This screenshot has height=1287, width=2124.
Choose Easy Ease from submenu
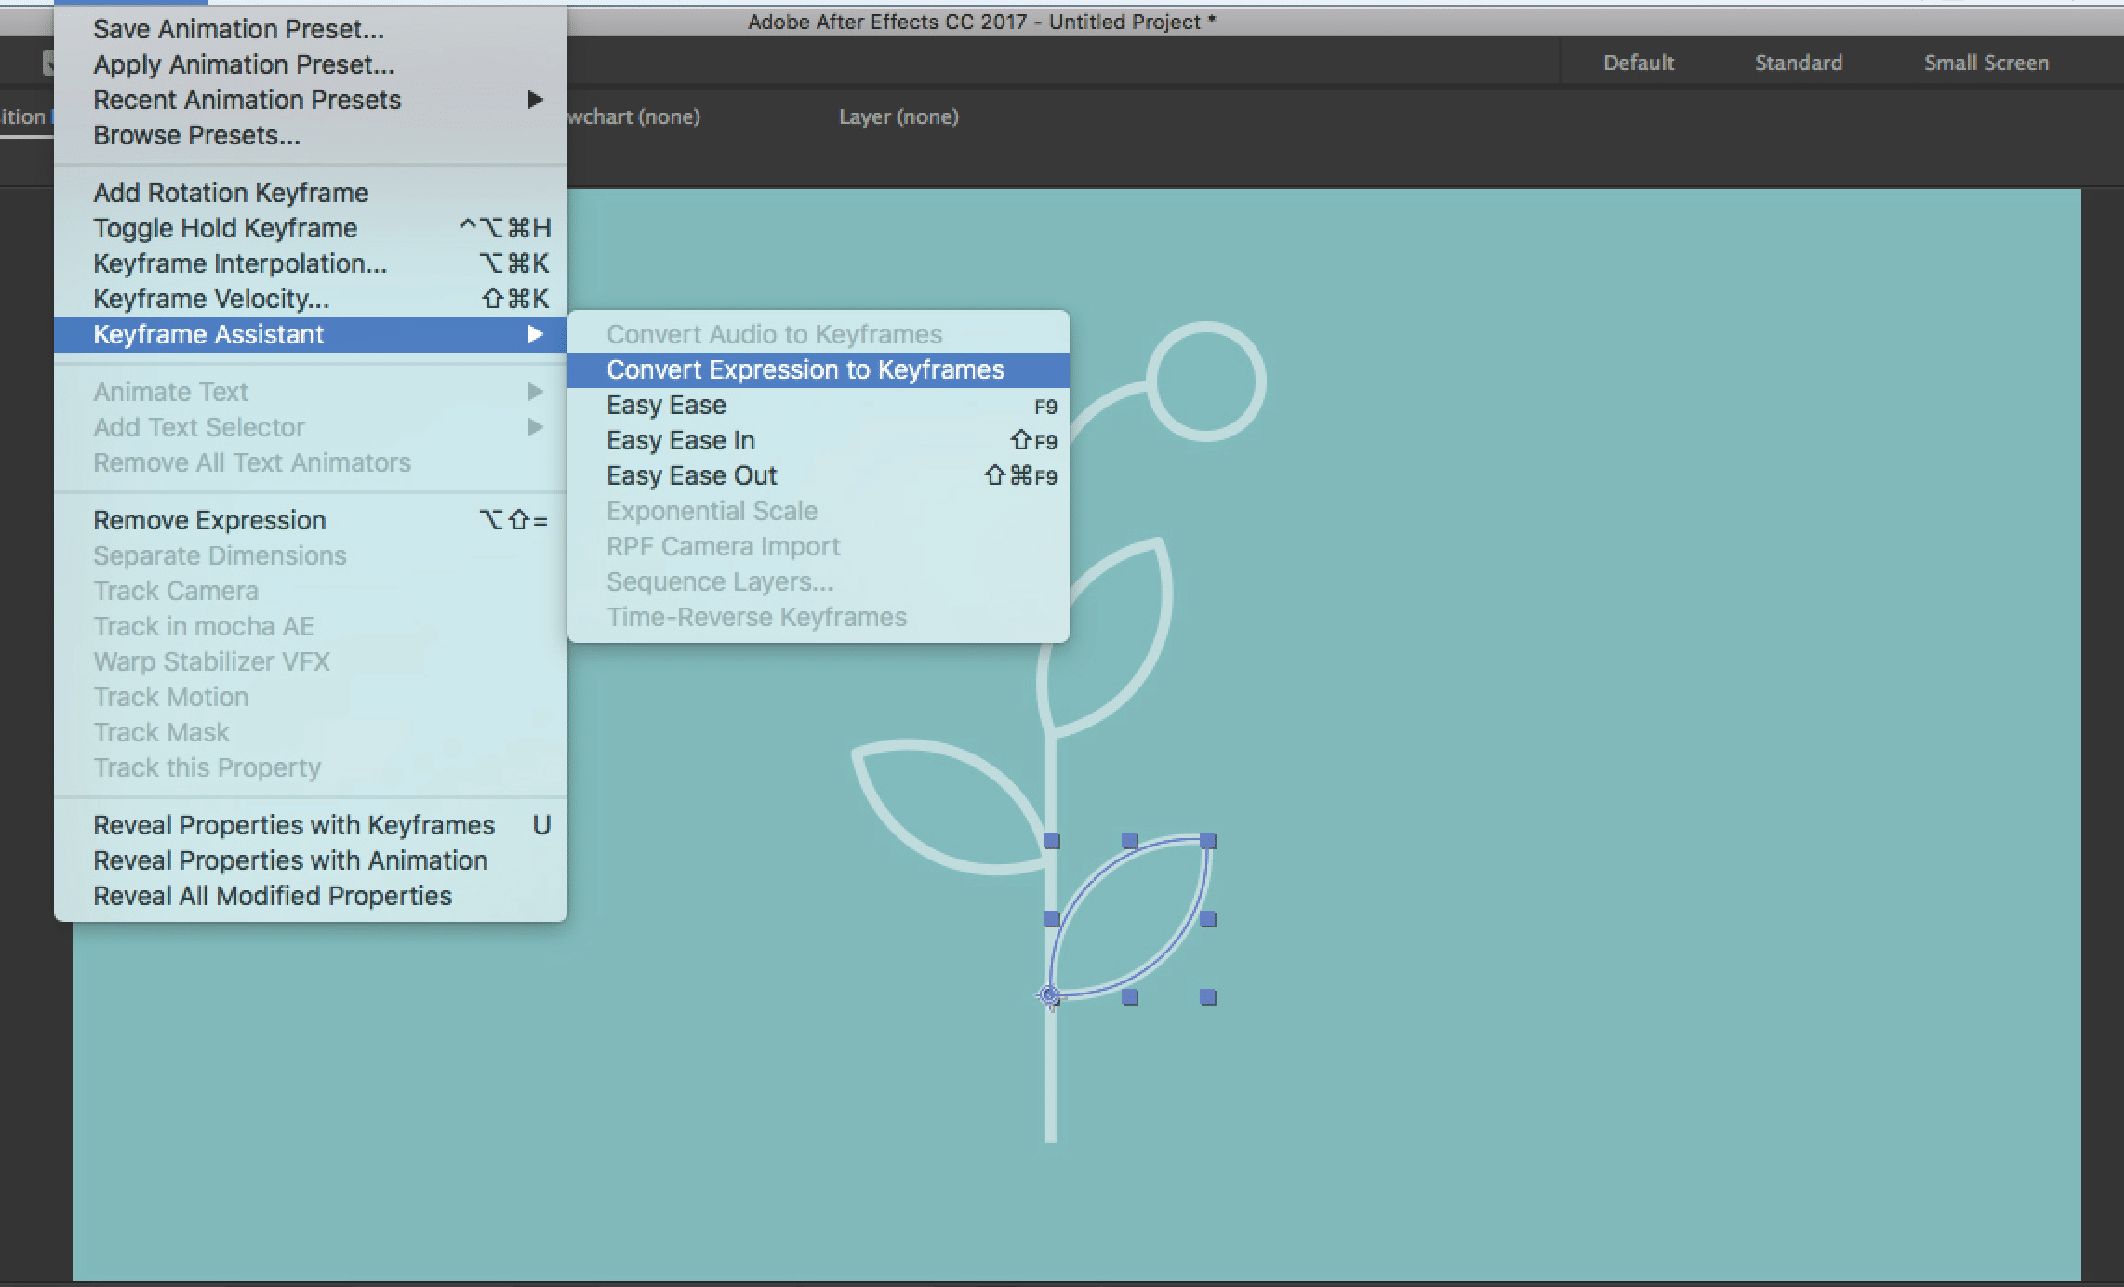pyautogui.click(x=666, y=405)
